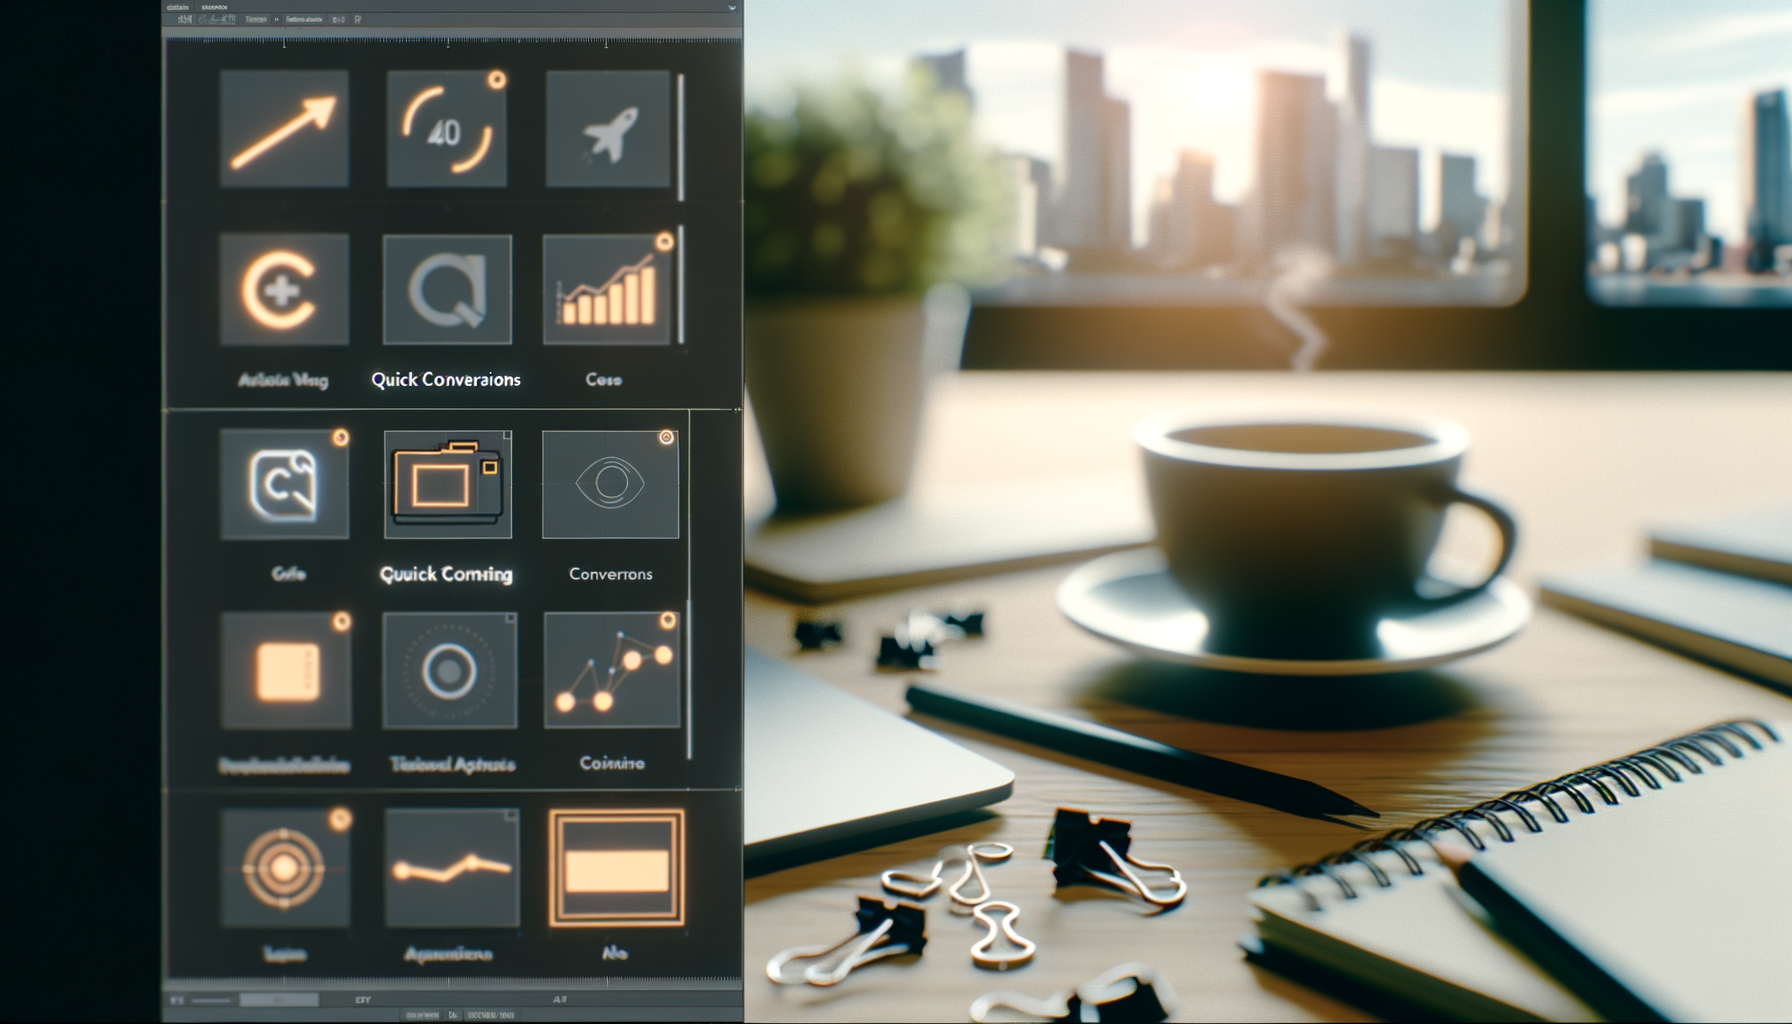Click the orange badge on the target tile
Screen dimensions: 1792x1024
pos(340,820)
